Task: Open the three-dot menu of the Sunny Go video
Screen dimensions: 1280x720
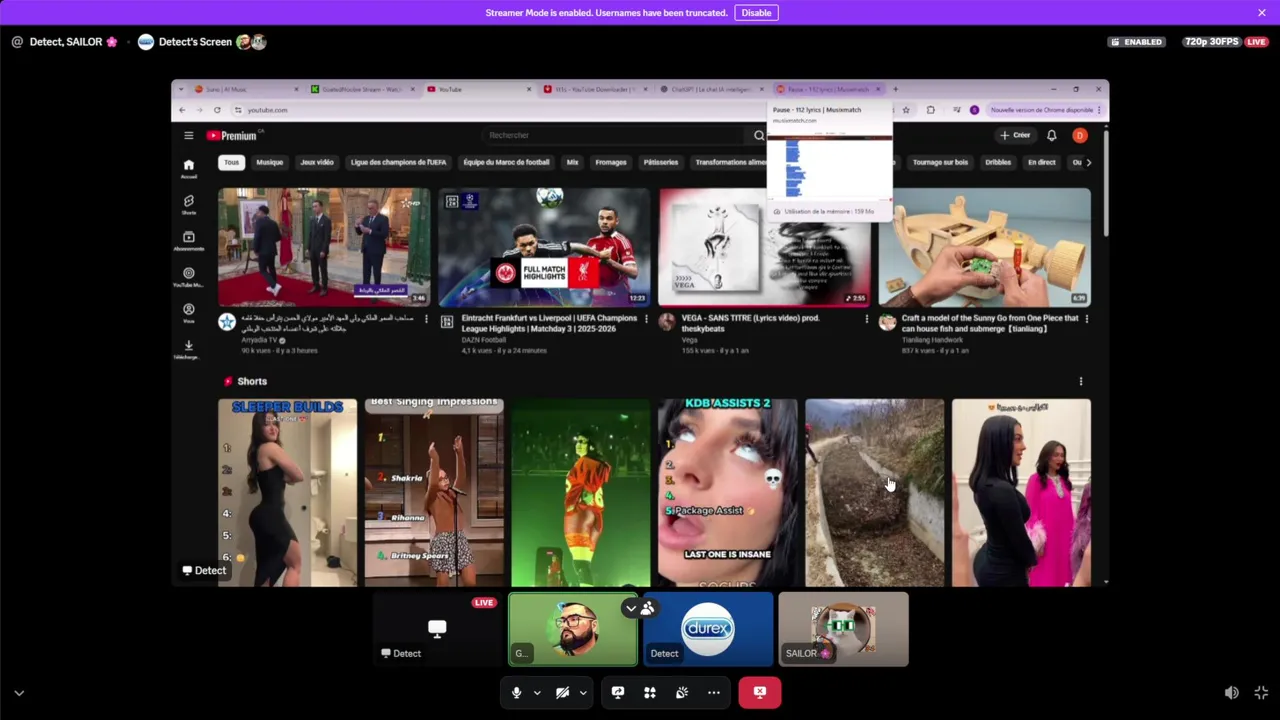Action: [x=1087, y=319]
